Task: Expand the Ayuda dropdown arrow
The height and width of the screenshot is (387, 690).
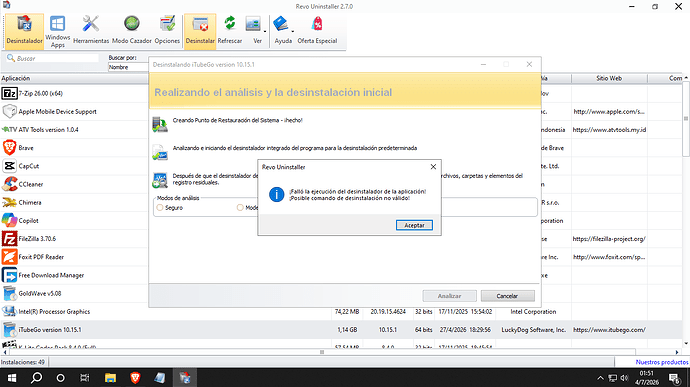Action: click(x=293, y=31)
